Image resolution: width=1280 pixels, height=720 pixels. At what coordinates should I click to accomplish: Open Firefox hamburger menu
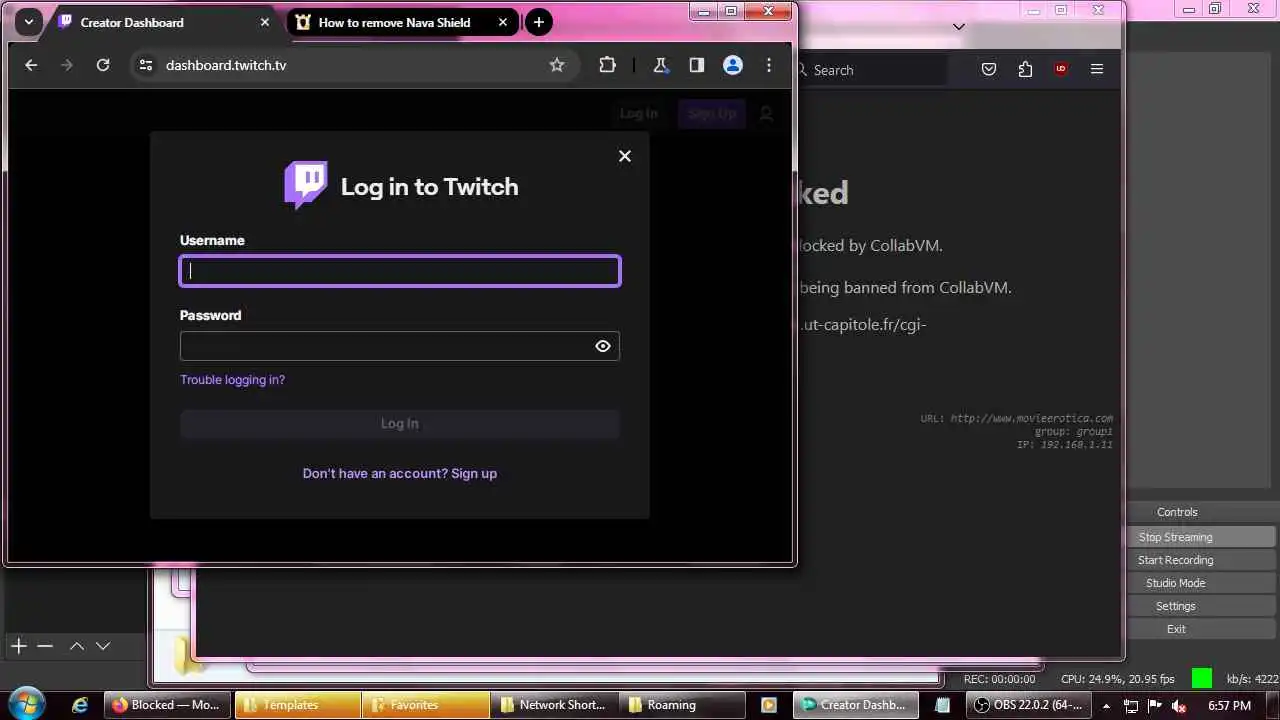pos(1097,69)
